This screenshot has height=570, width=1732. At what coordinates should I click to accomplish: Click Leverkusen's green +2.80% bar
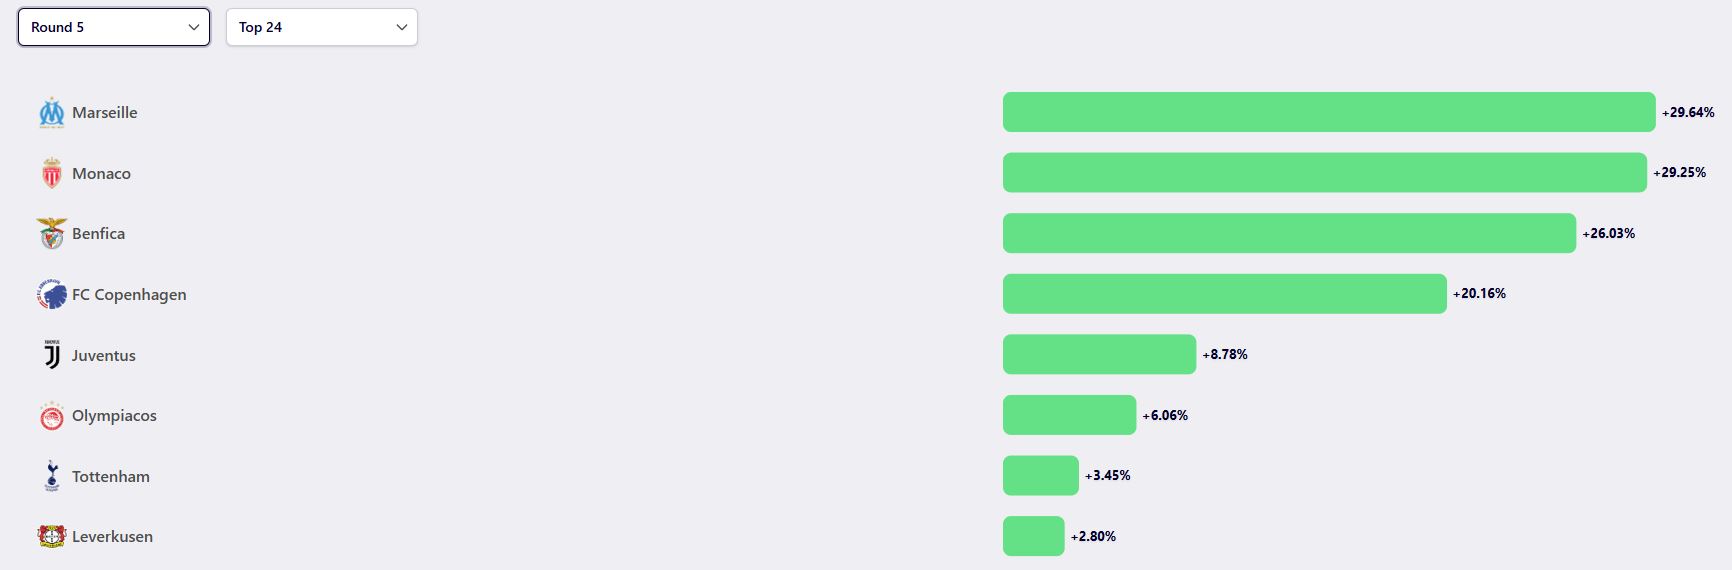tap(1033, 536)
